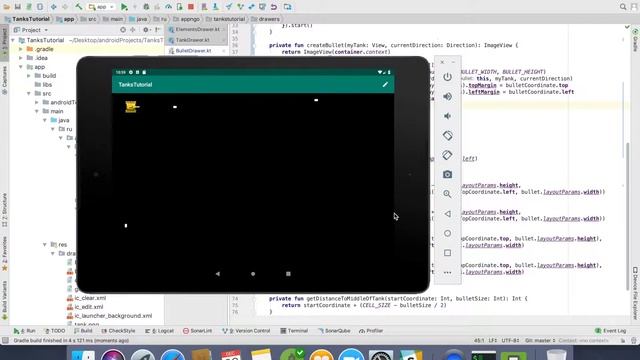Select ic_launcher_background.xml in the project tree

pyautogui.click(x=109, y=316)
